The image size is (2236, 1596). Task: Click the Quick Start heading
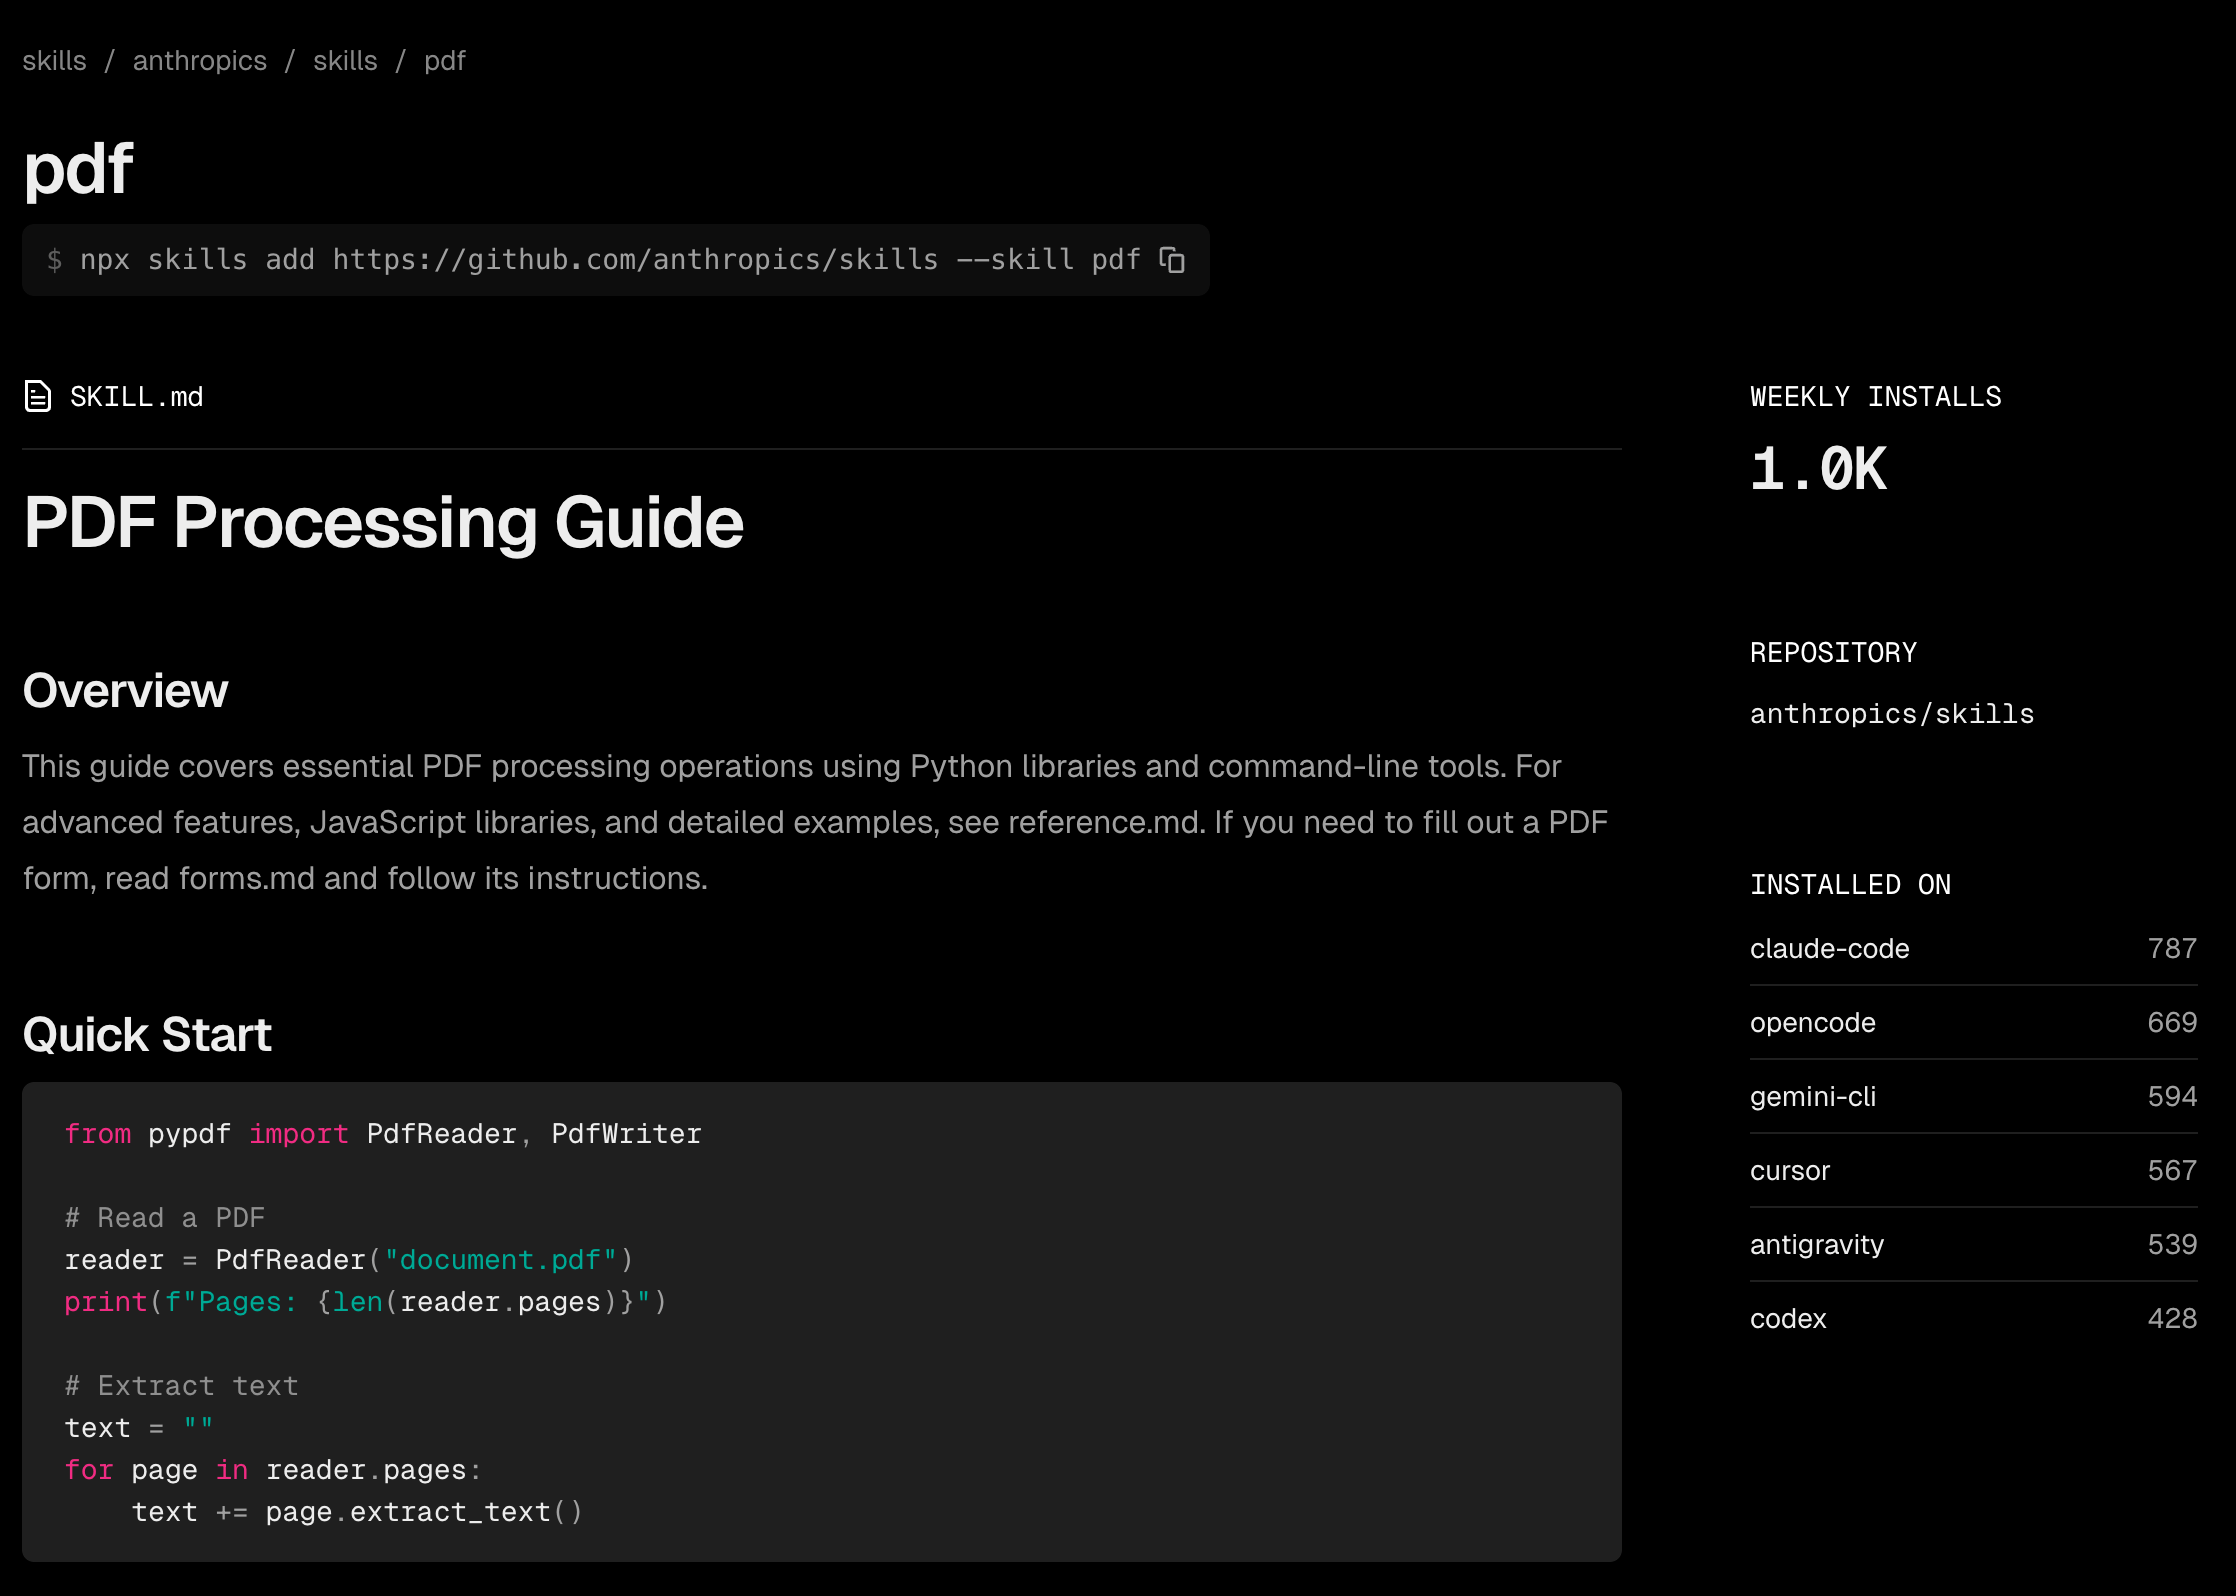pos(147,1034)
